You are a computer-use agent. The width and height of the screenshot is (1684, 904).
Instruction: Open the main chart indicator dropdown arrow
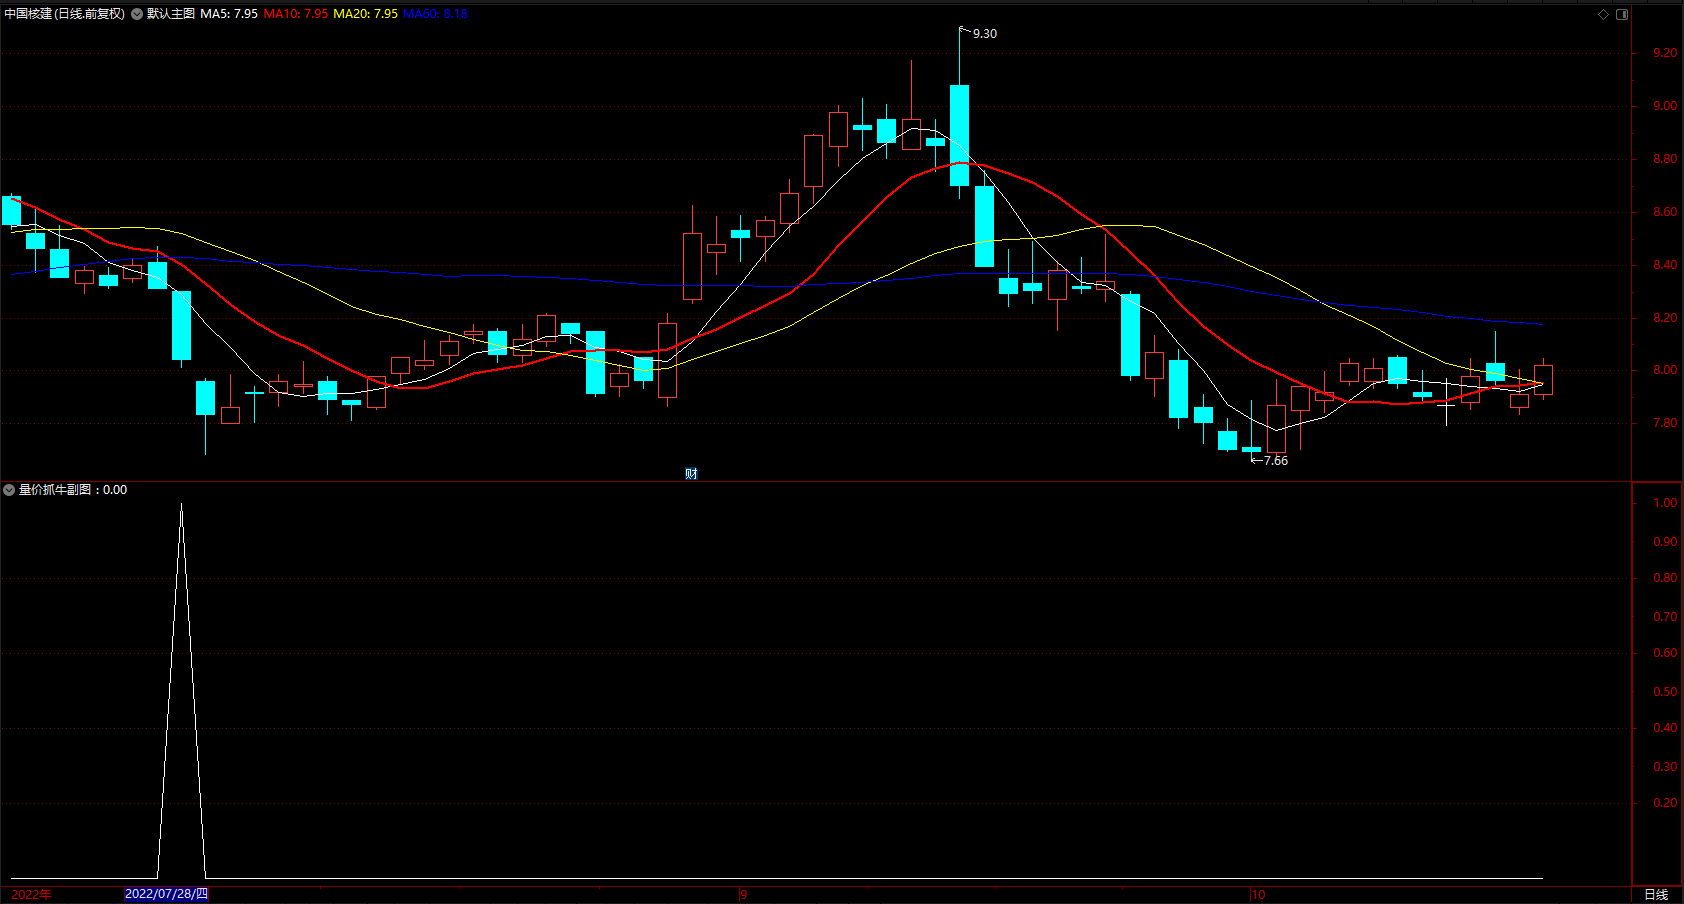tap(137, 14)
